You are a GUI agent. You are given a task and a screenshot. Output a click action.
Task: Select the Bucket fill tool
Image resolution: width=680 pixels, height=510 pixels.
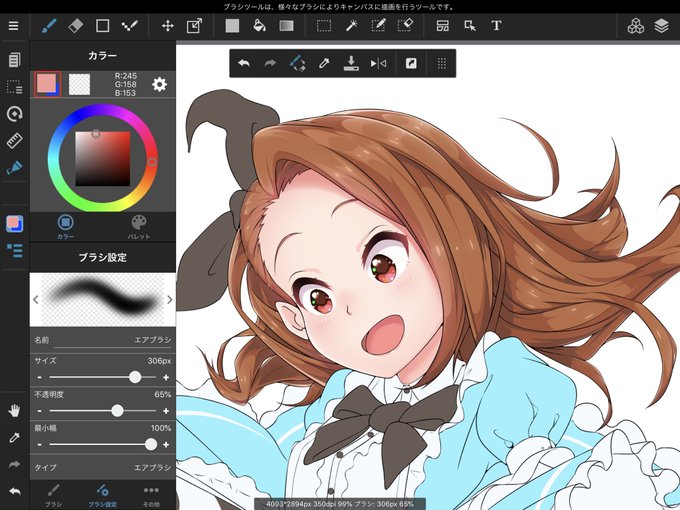(x=259, y=26)
